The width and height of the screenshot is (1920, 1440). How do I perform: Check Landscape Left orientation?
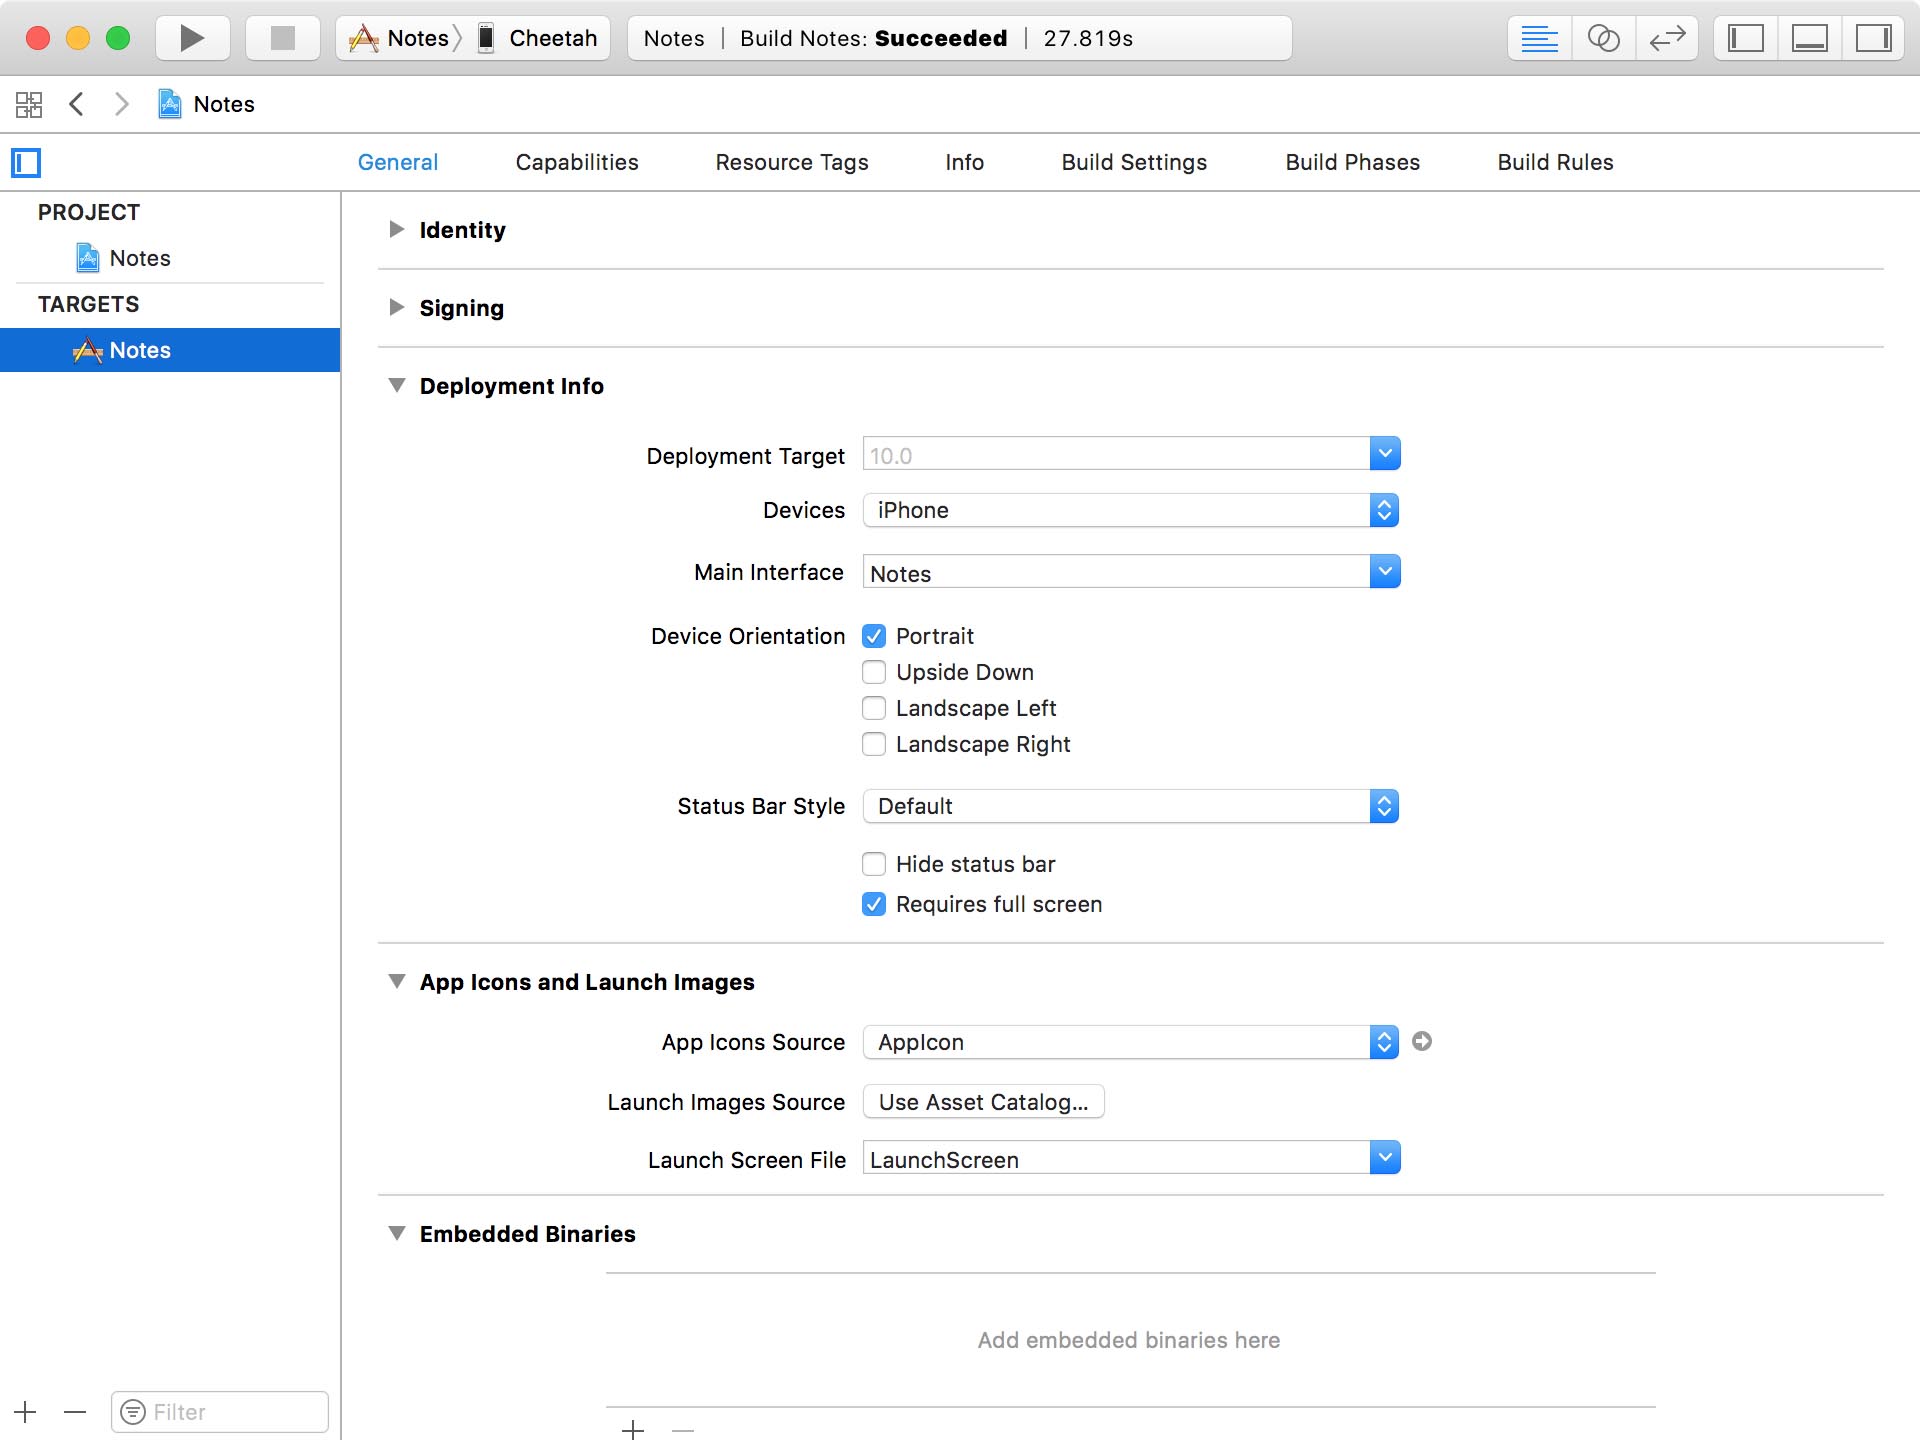874,708
